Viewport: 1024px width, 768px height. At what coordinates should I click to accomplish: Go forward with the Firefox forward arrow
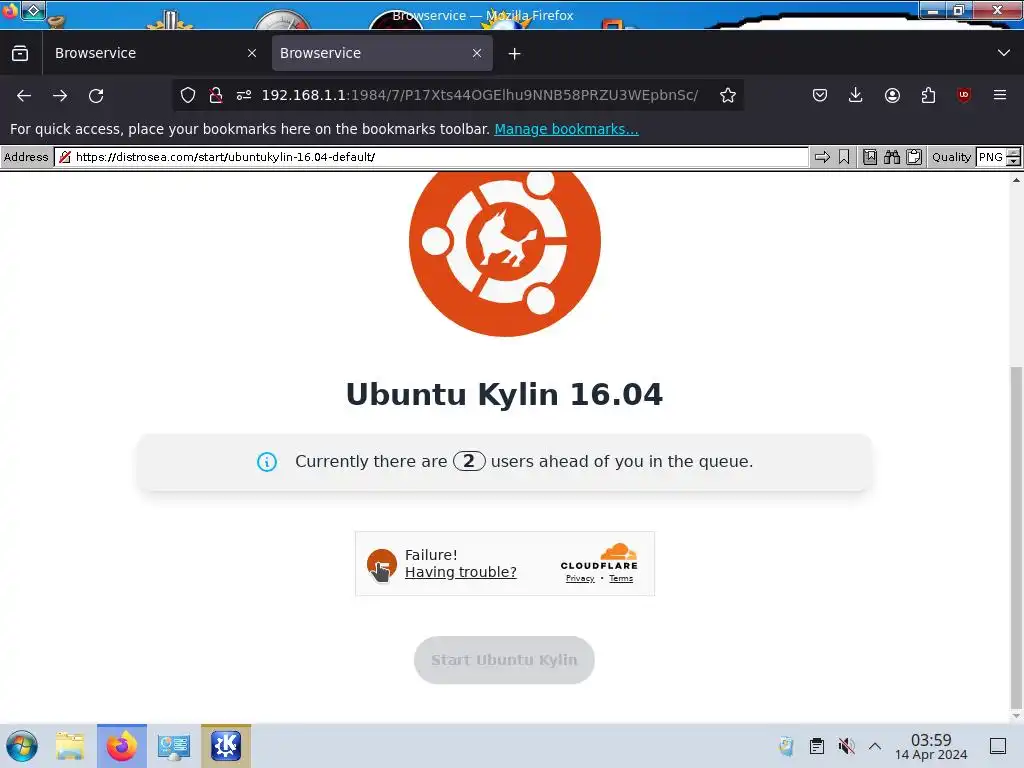pyautogui.click(x=60, y=95)
